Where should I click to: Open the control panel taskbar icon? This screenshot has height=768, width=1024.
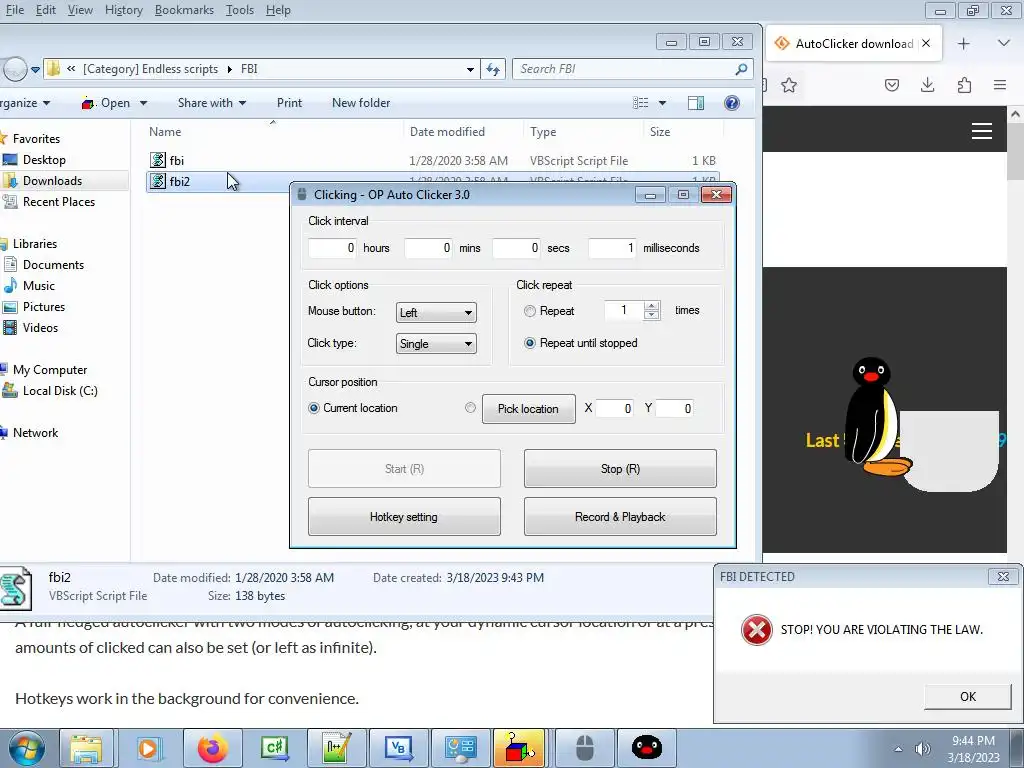pos(460,748)
